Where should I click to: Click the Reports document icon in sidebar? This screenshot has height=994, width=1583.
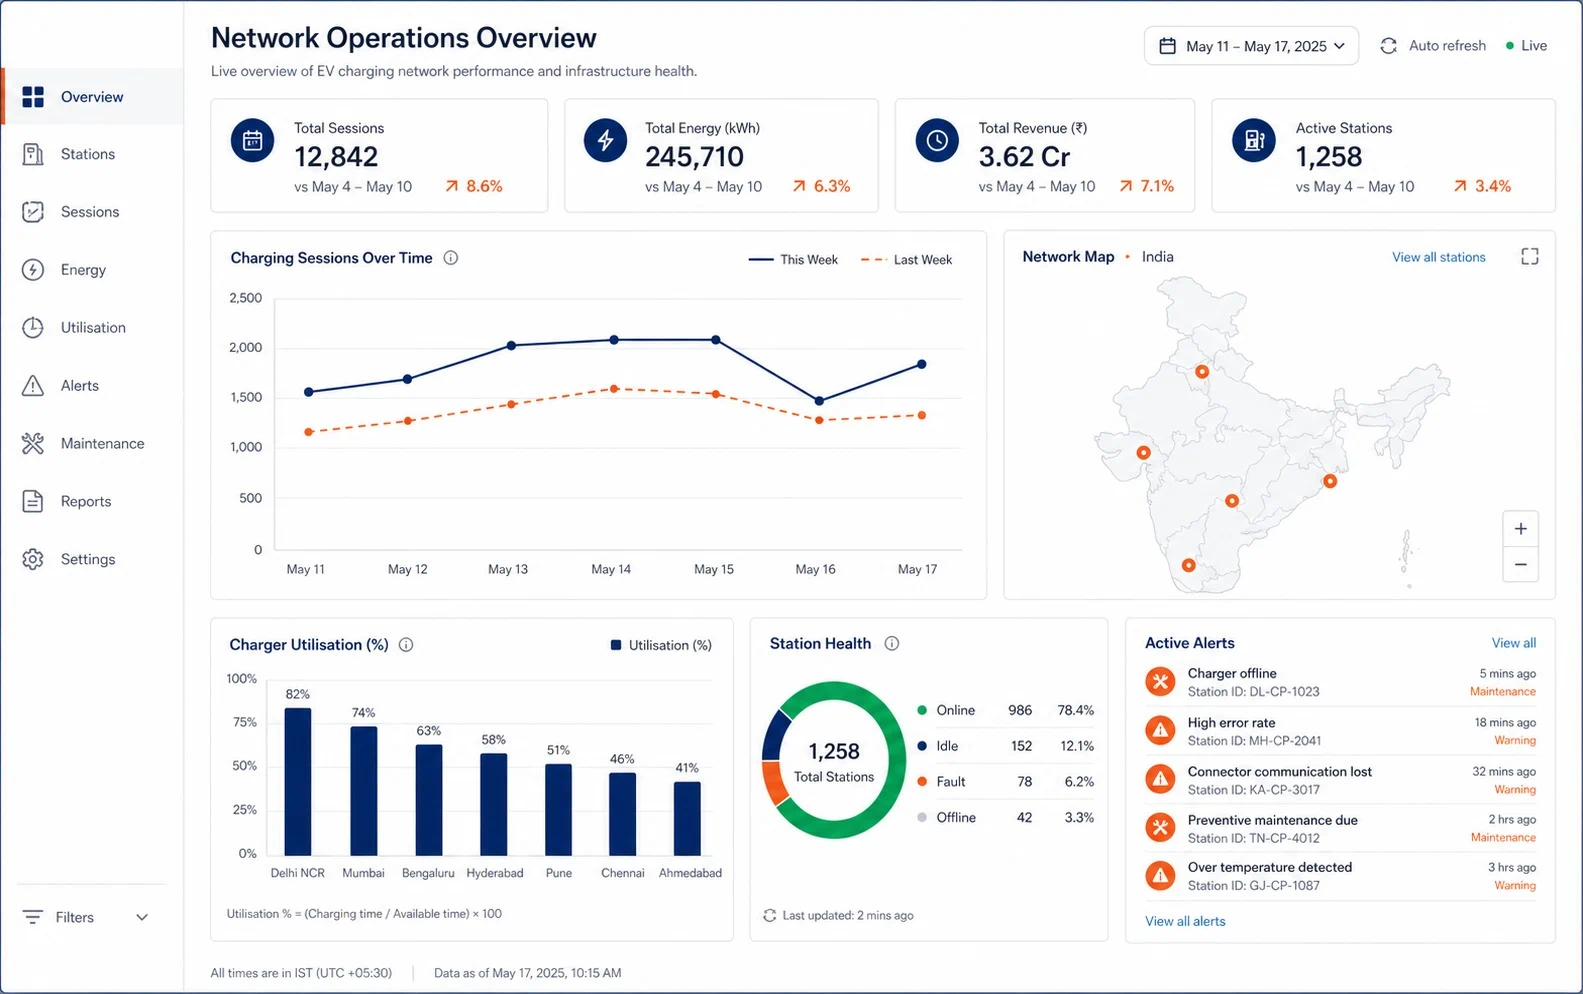pos(33,501)
